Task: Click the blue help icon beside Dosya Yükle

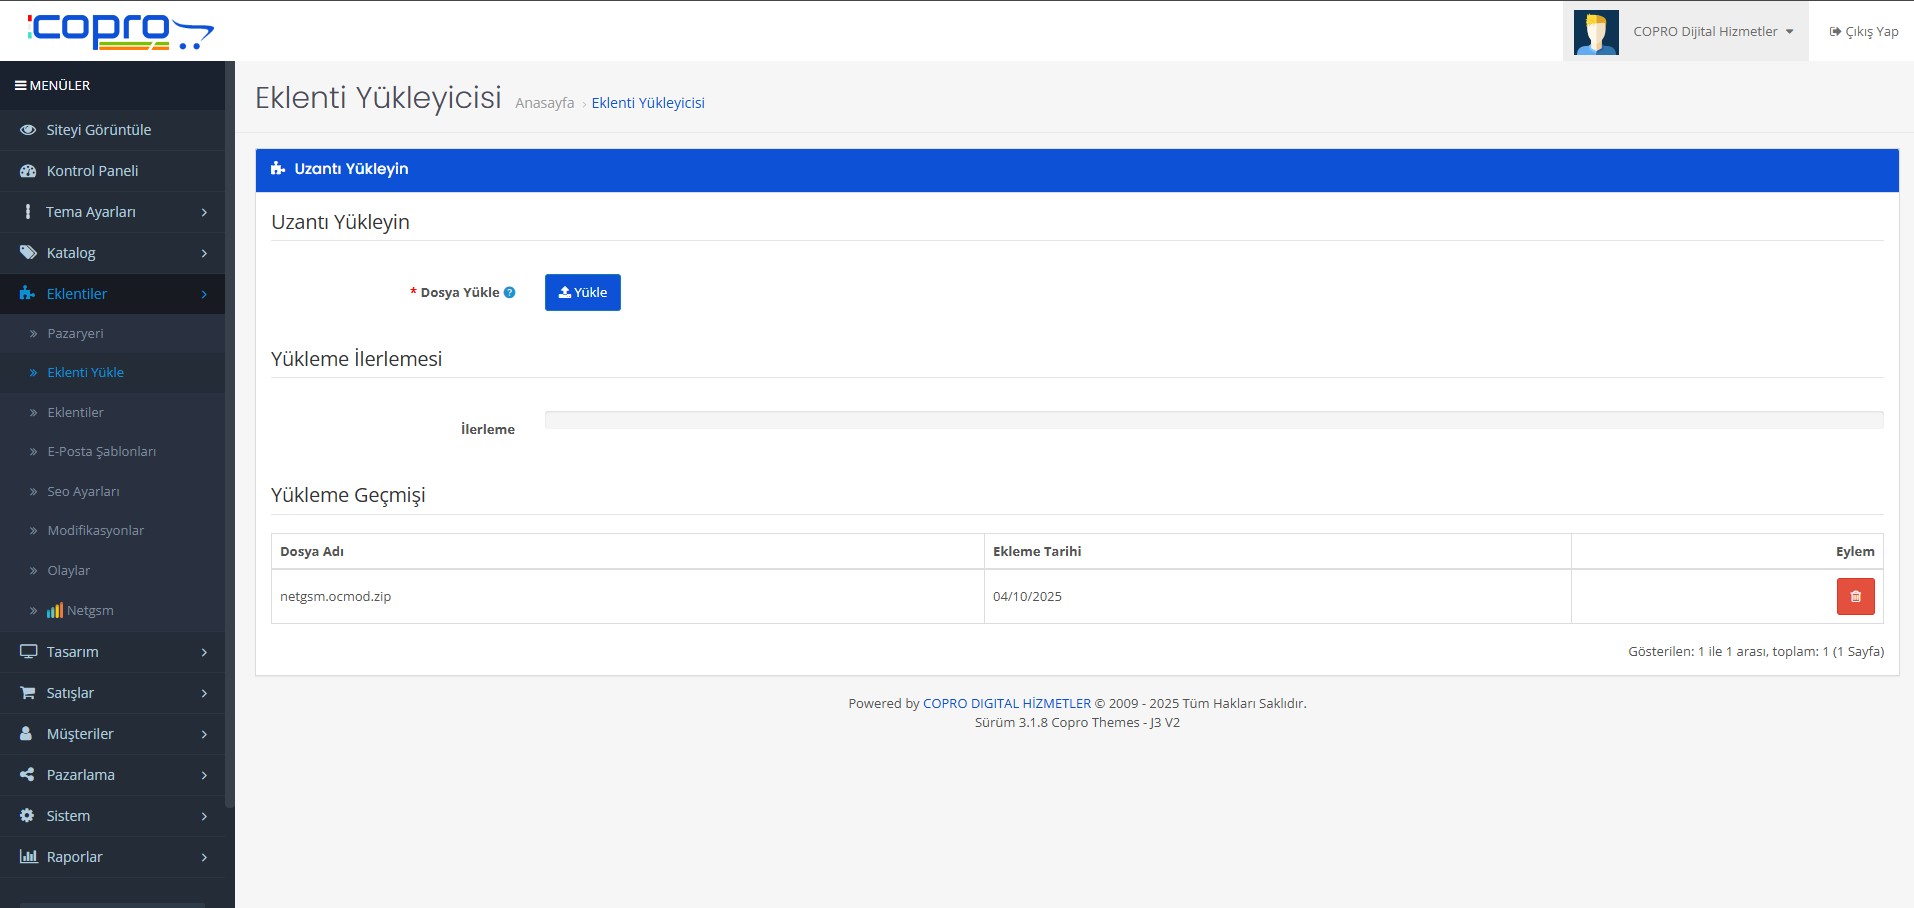Action: [x=510, y=293]
